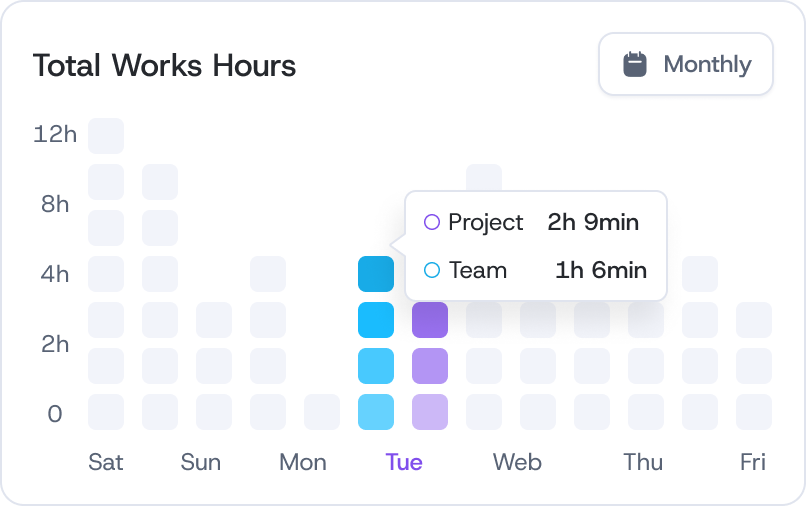Select the darkest blue cell on Tuesday

click(376, 274)
